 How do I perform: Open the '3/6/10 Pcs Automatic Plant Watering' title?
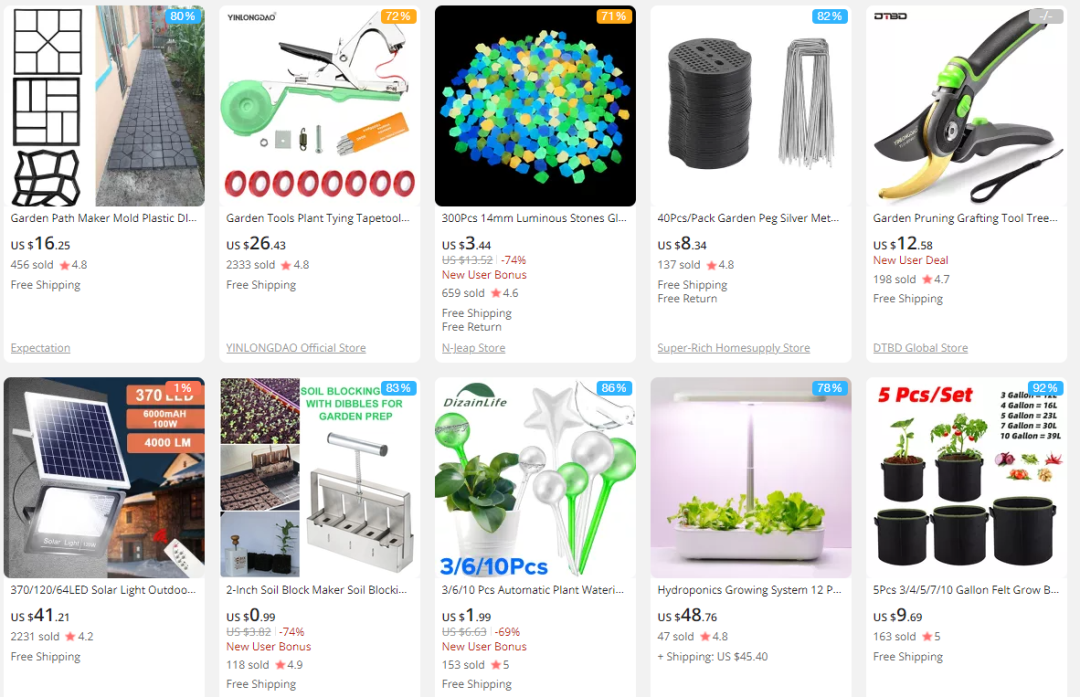532,590
